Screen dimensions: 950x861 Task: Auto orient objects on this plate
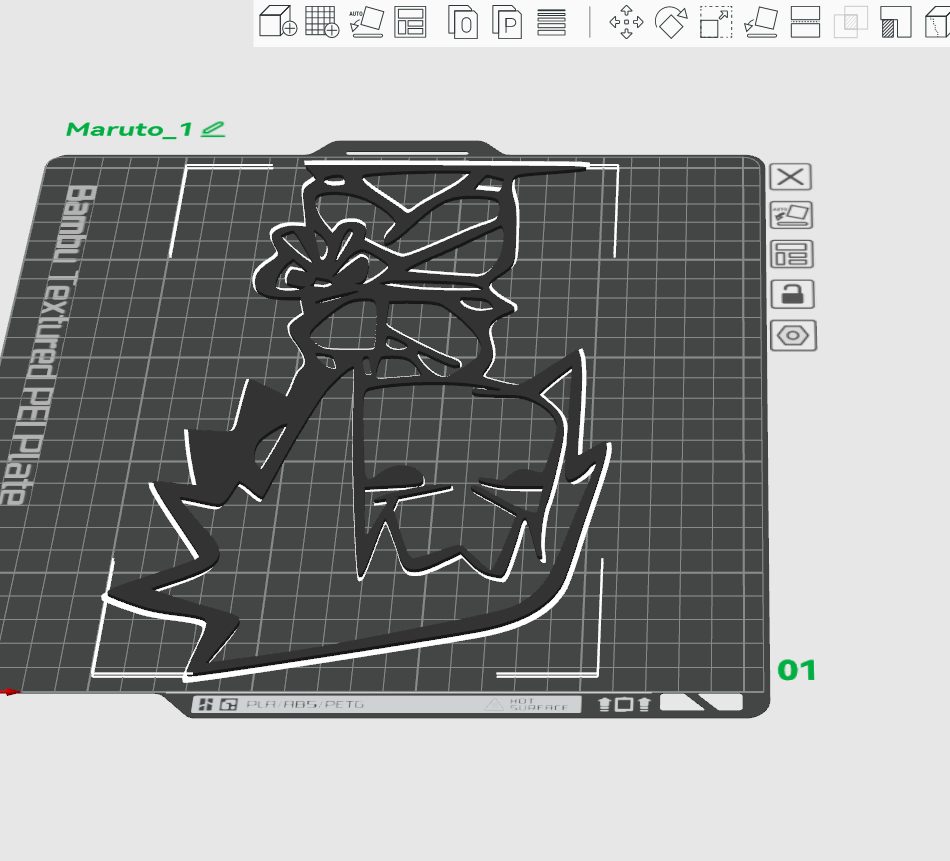[791, 215]
